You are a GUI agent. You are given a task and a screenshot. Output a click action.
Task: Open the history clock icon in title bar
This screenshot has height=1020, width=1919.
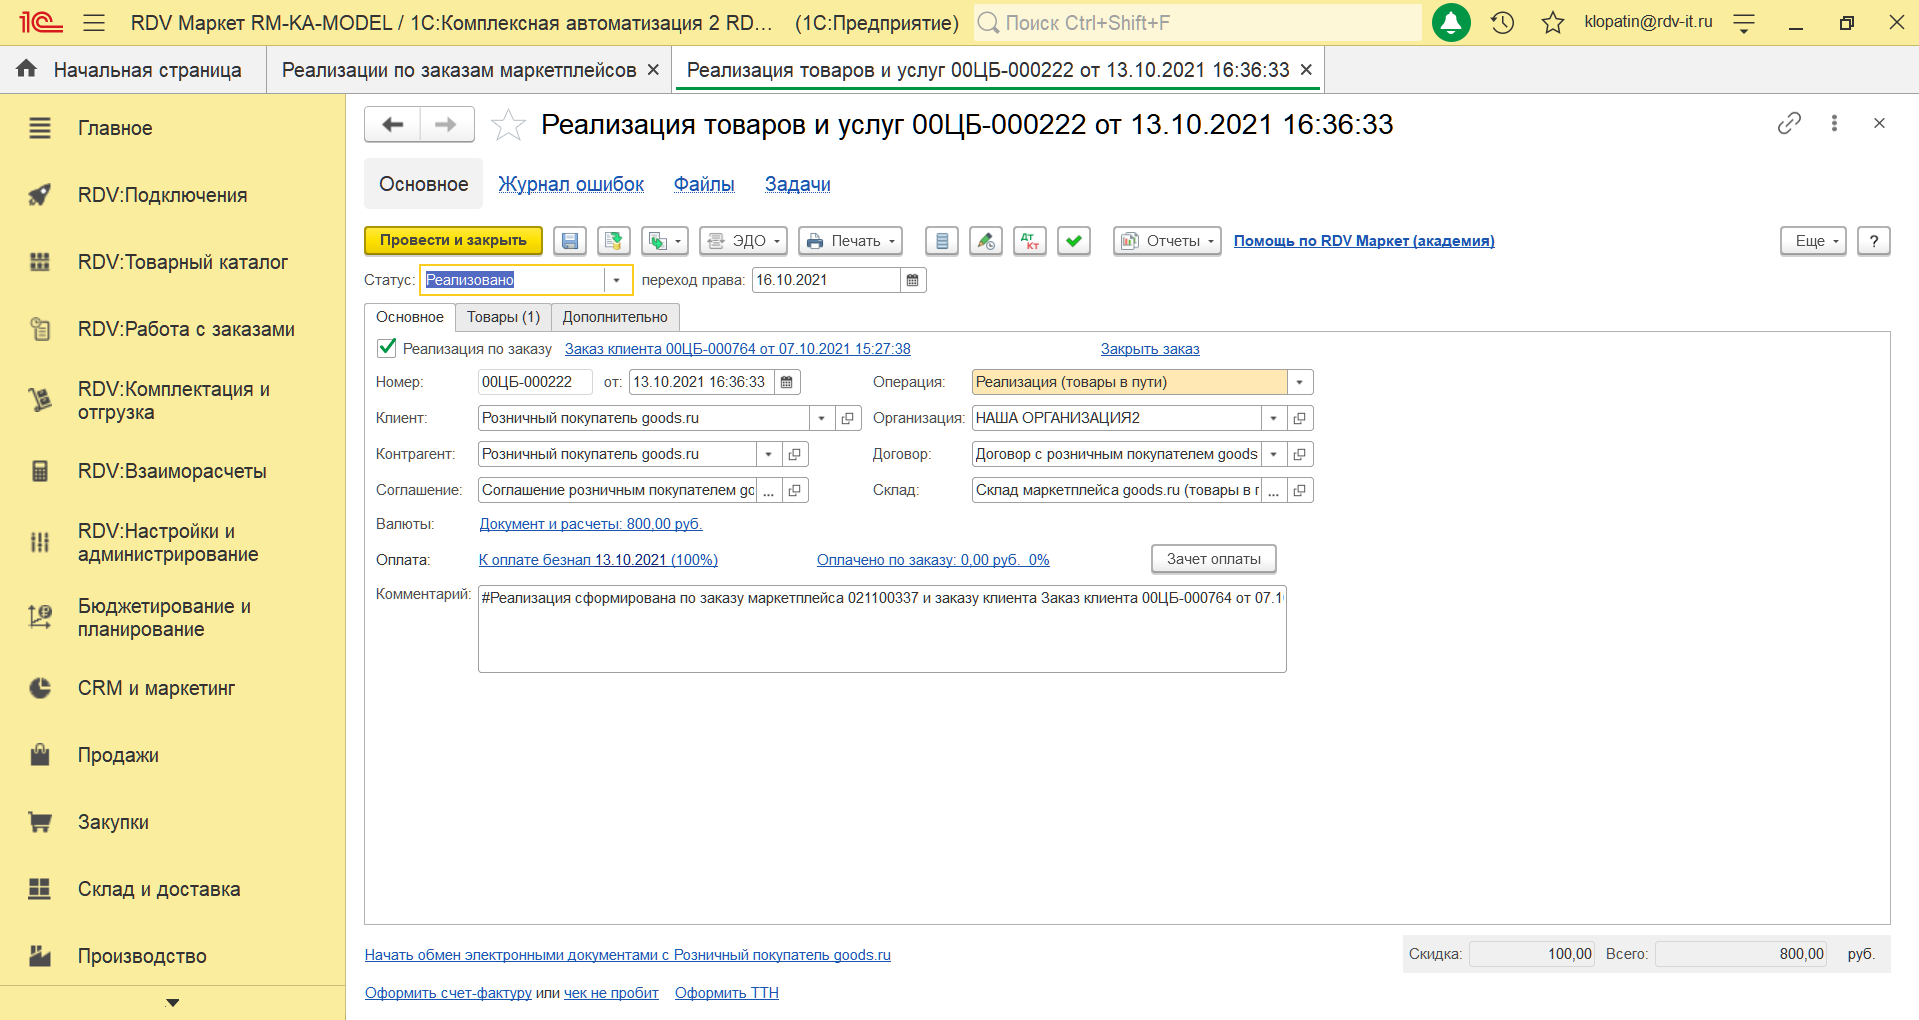(1502, 23)
